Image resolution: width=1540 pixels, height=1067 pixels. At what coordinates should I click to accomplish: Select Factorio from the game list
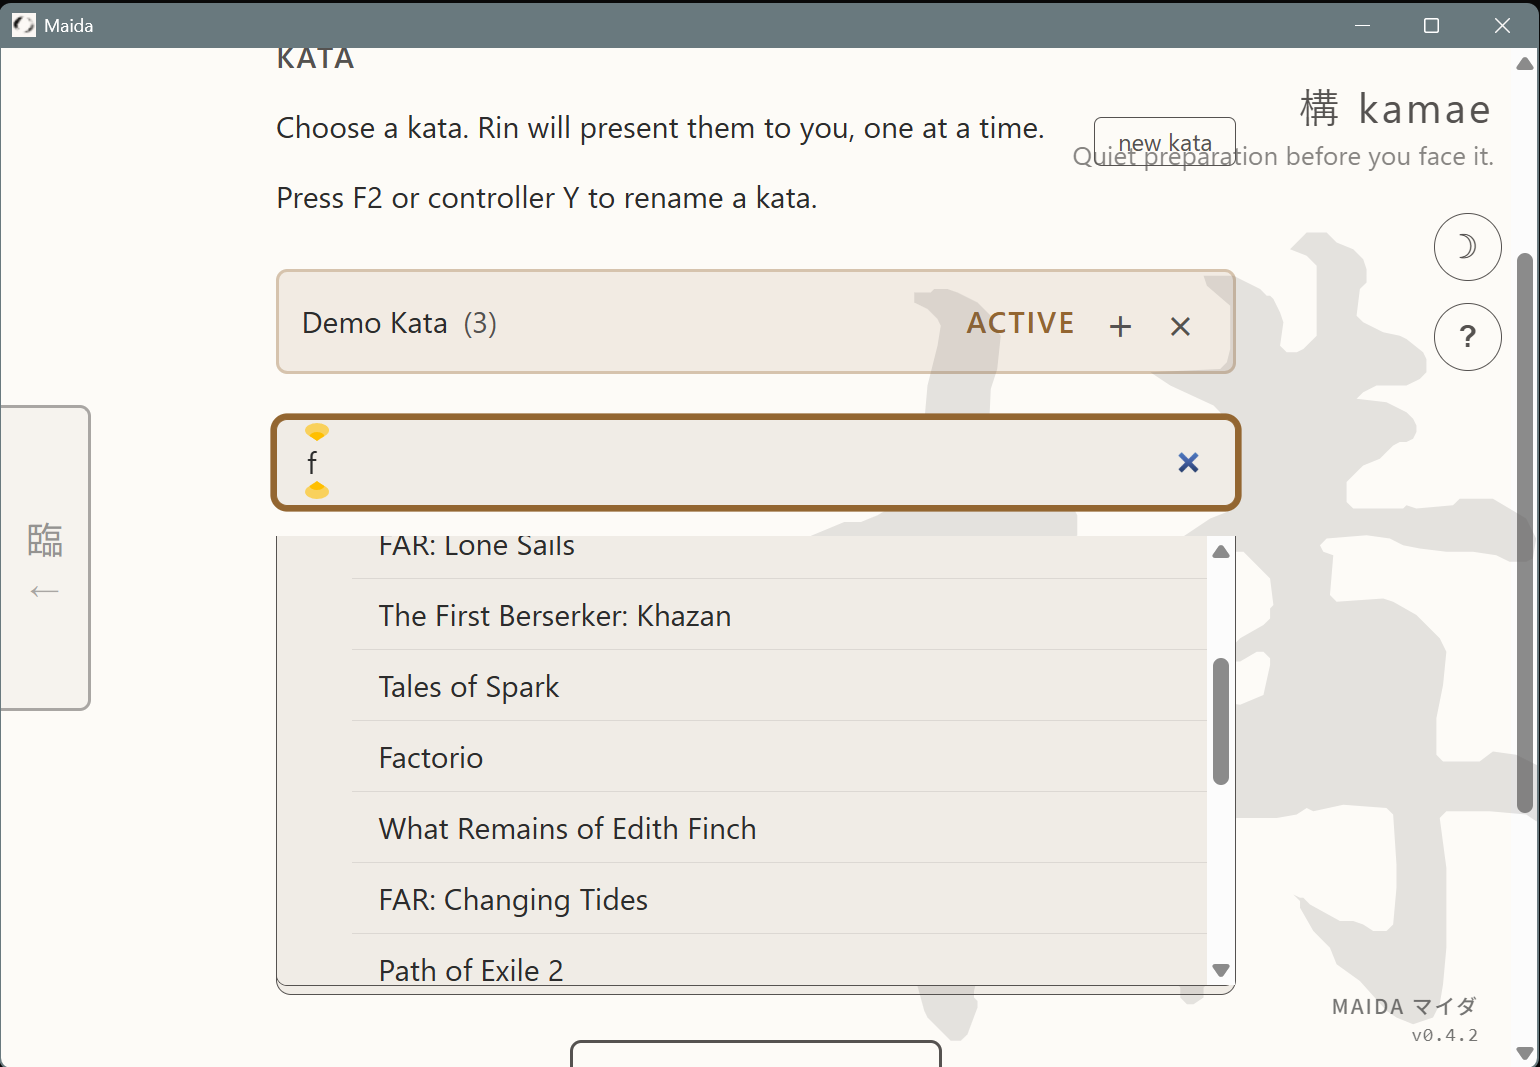click(430, 757)
